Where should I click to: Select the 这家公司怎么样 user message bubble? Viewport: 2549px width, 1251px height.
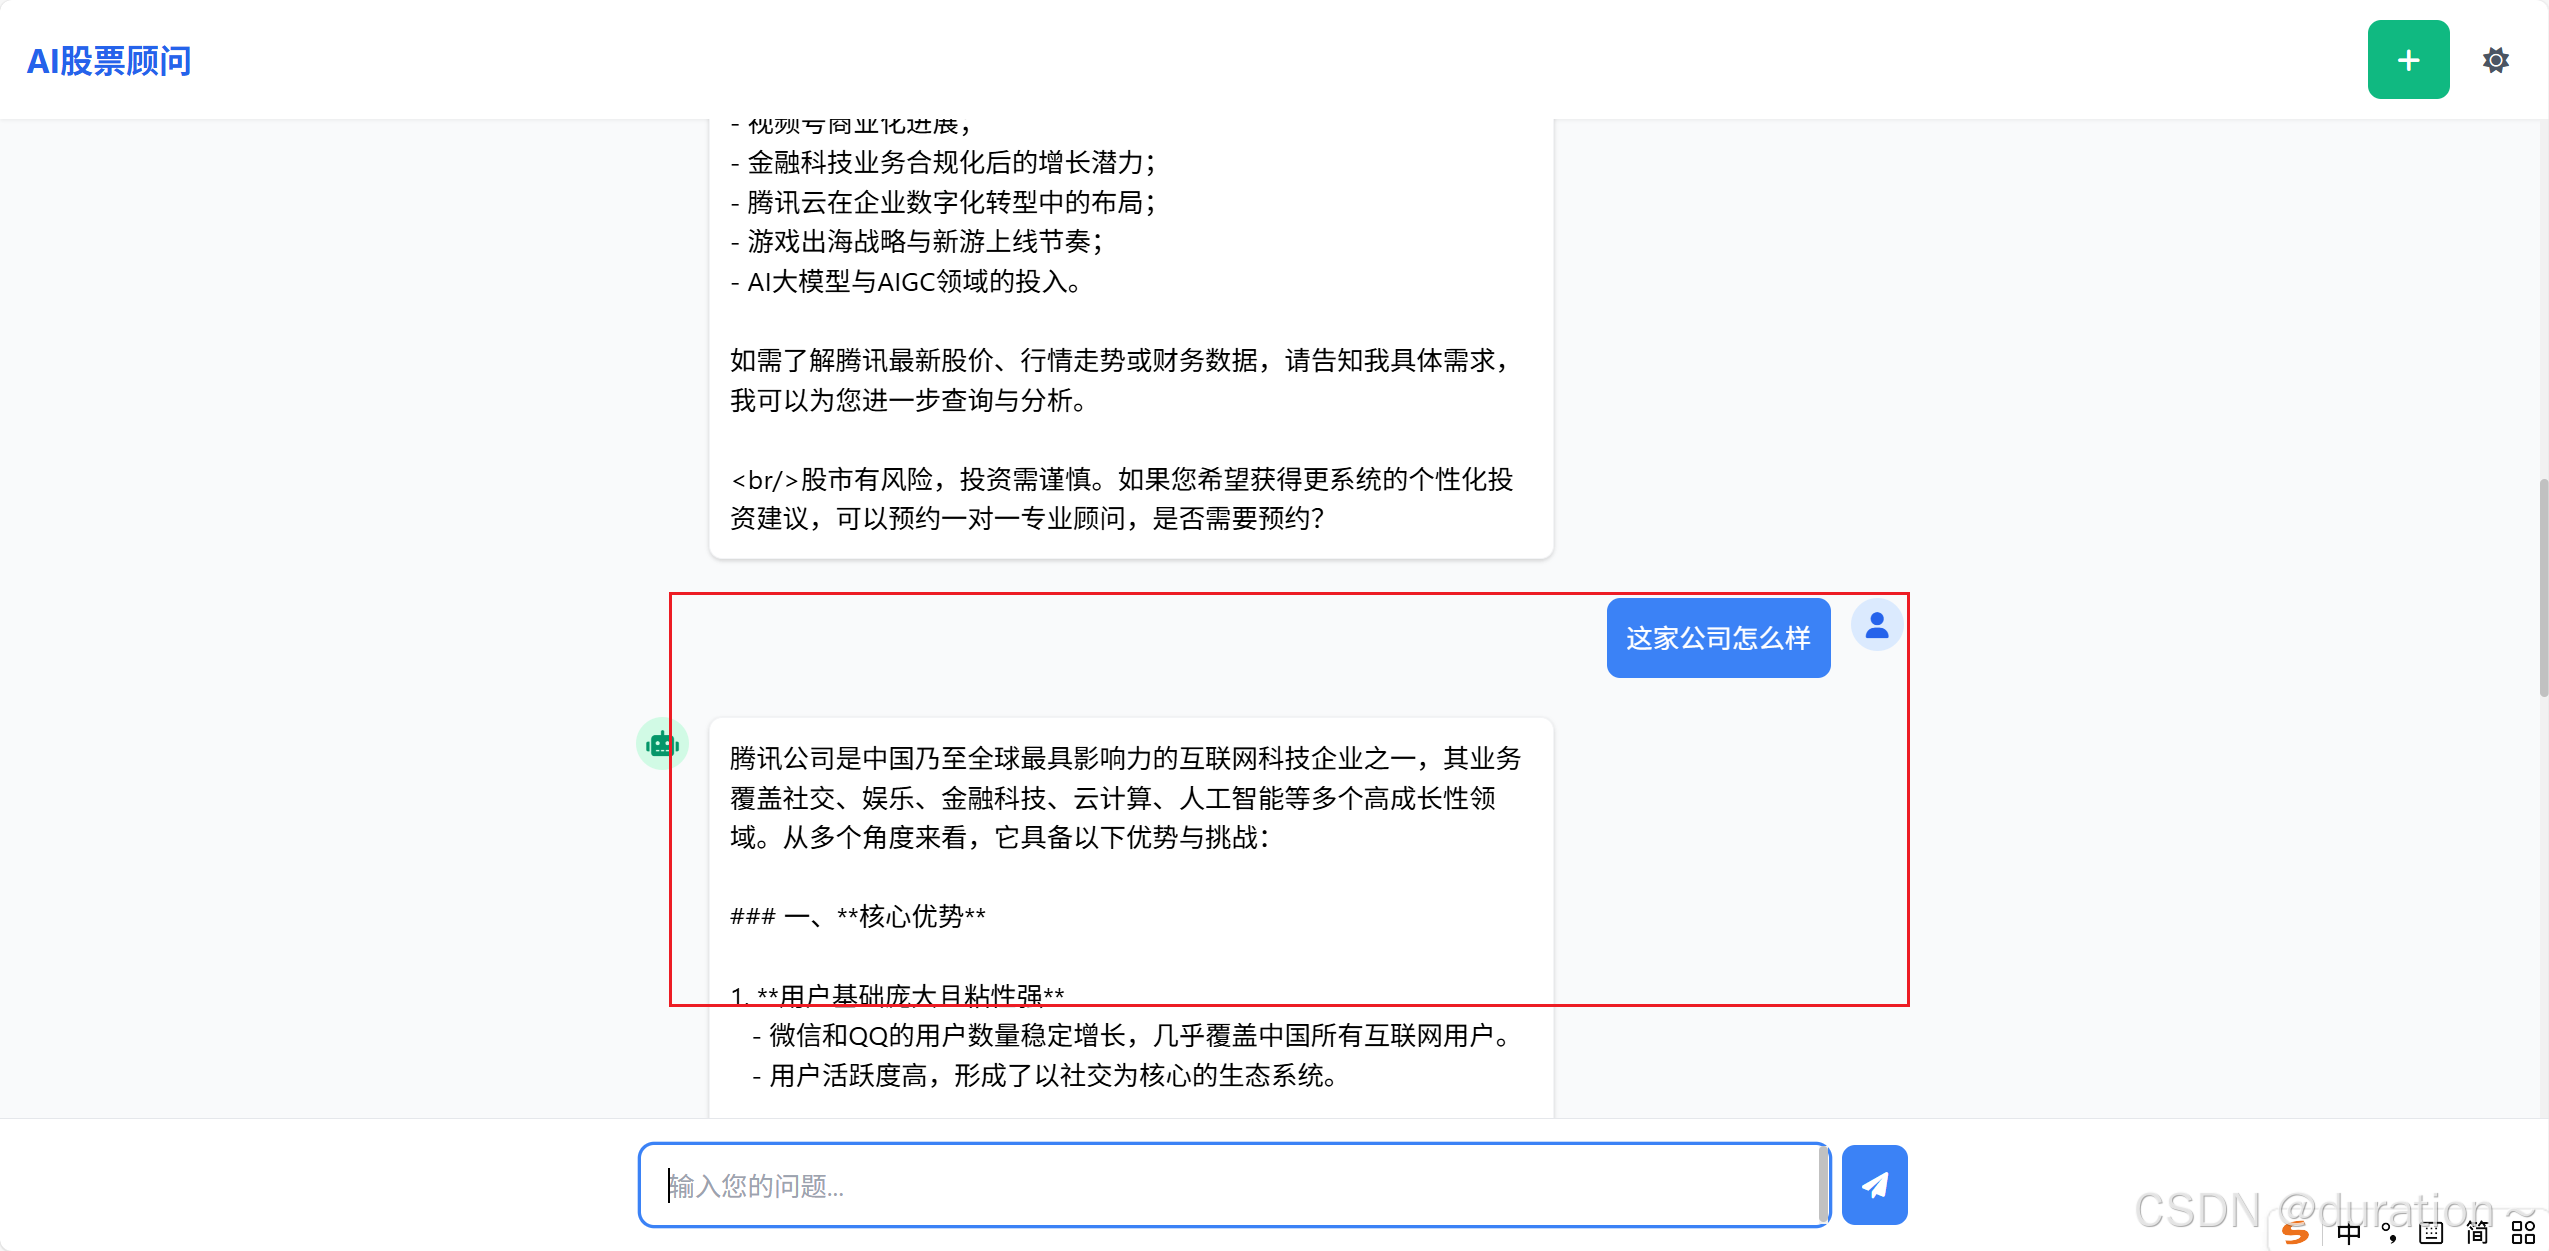click(1718, 638)
